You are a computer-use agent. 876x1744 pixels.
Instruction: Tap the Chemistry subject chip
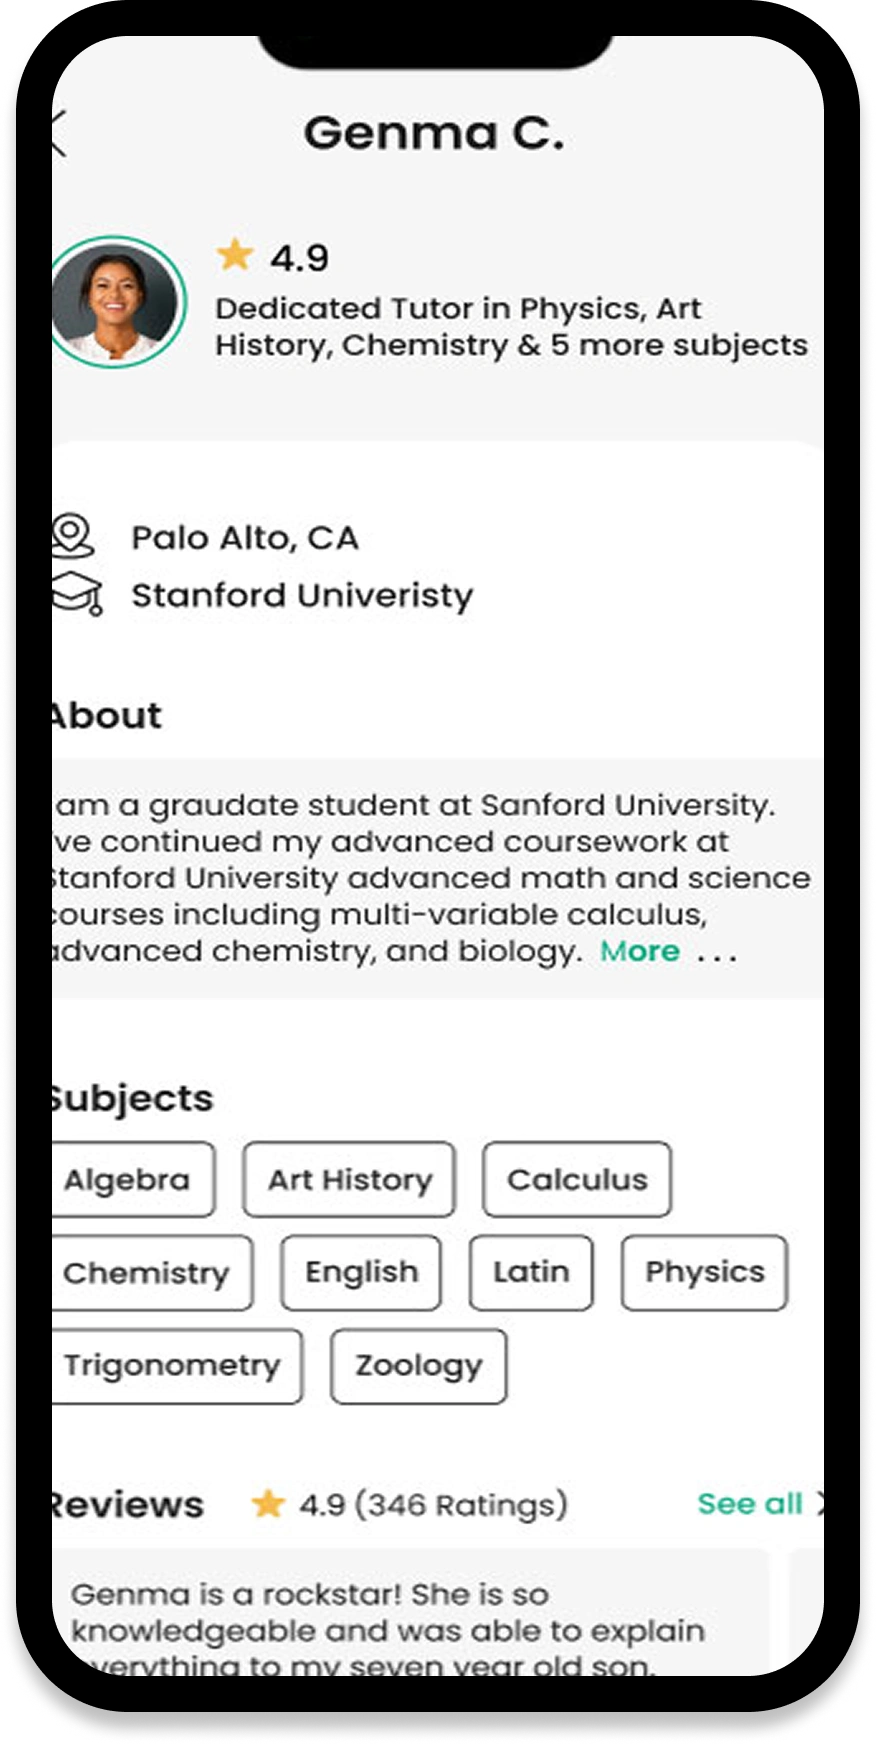(x=148, y=1273)
